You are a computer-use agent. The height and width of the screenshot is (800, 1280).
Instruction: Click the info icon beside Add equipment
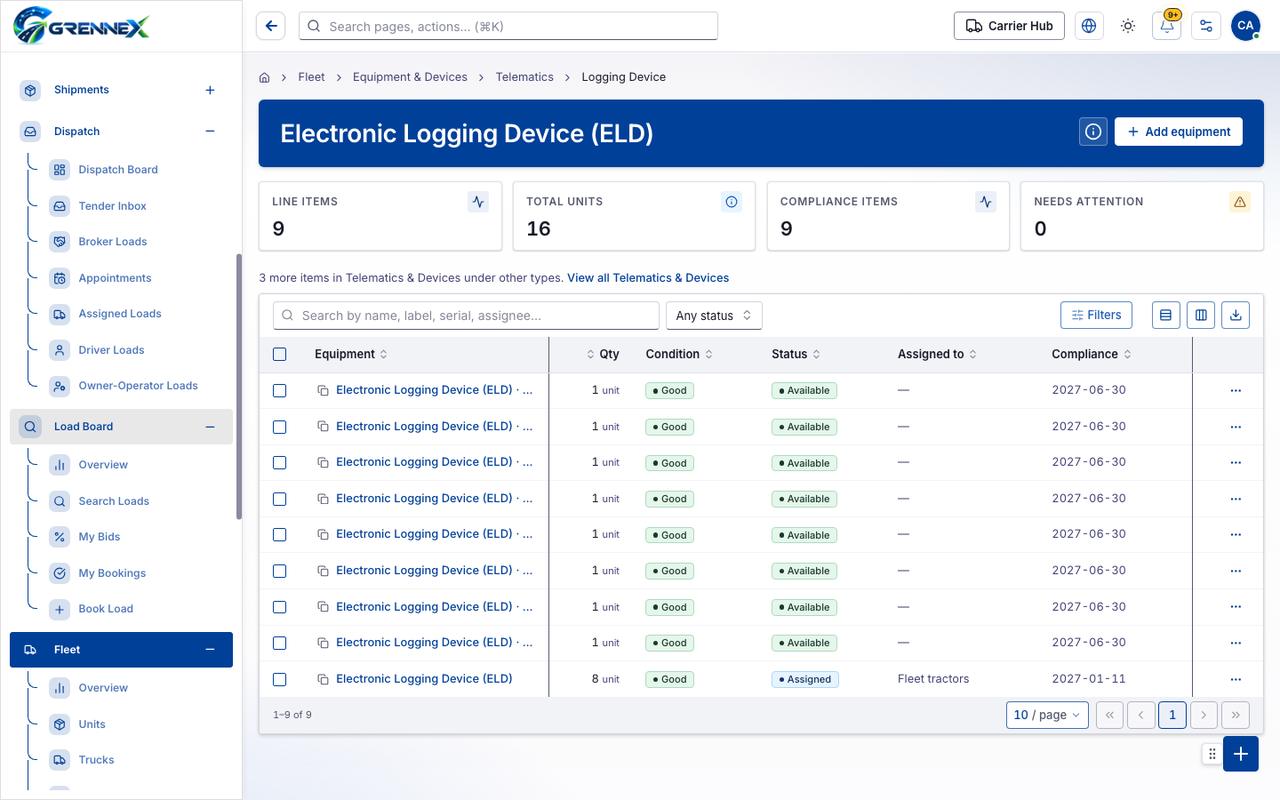pyautogui.click(x=1093, y=131)
